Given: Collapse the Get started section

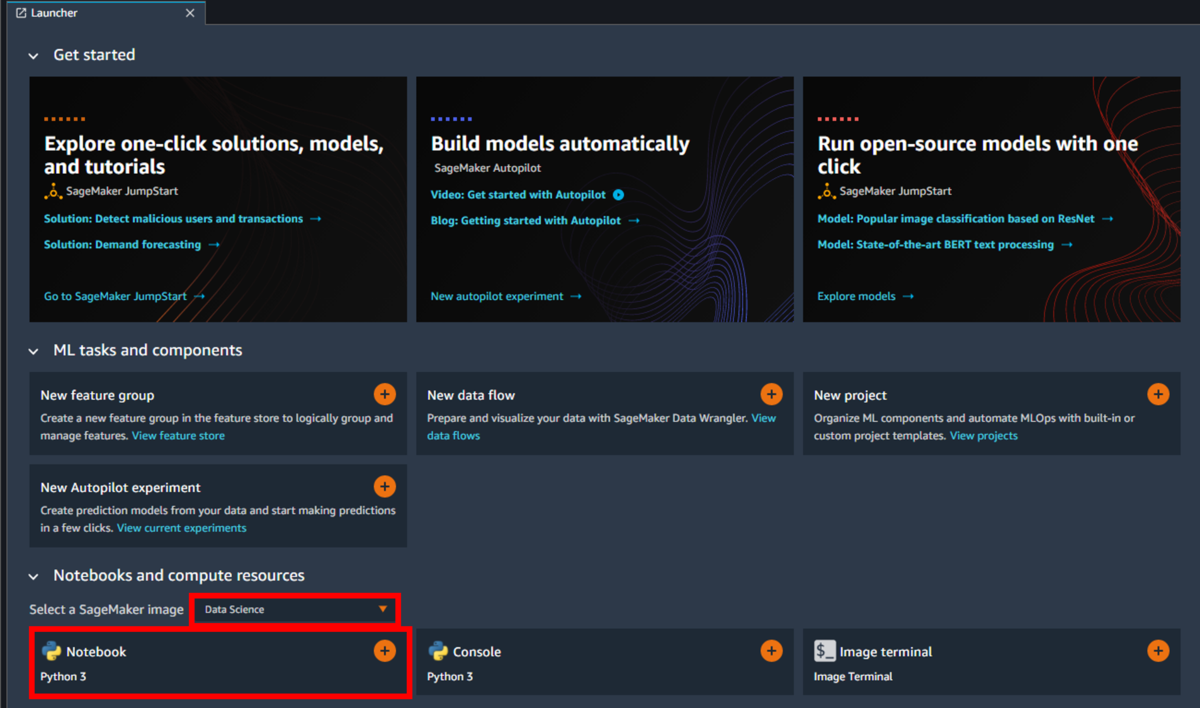Looking at the screenshot, I should [34, 56].
